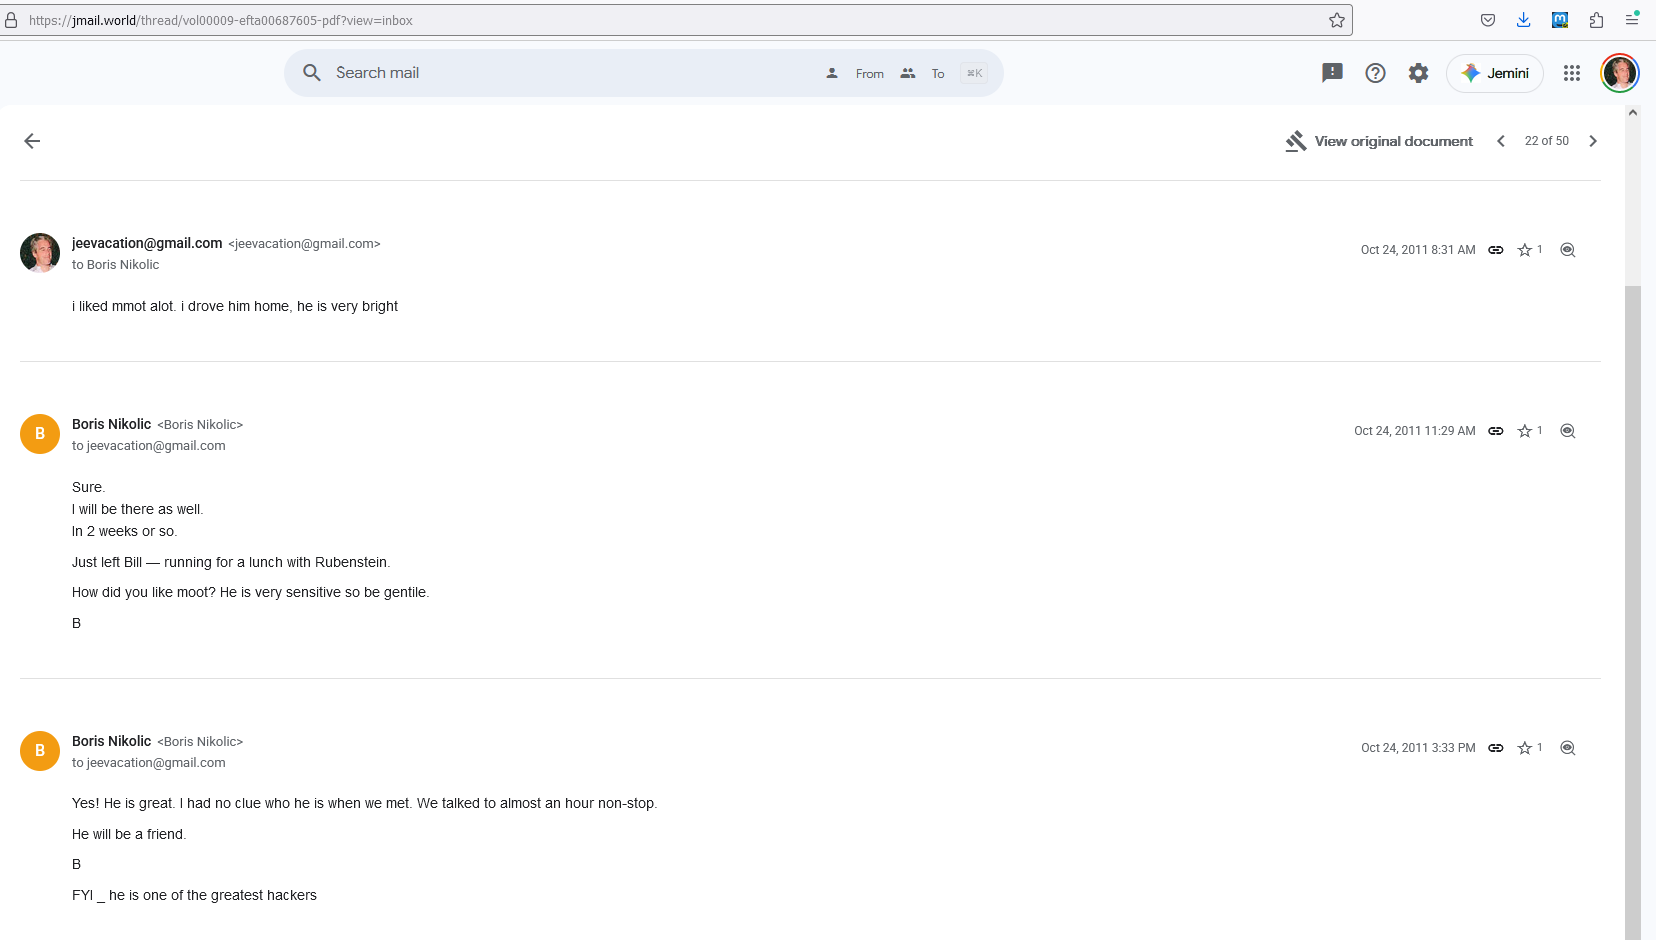1656x940 pixels.
Task: Click the ⌘K shortcut badge
Action: click(x=974, y=73)
